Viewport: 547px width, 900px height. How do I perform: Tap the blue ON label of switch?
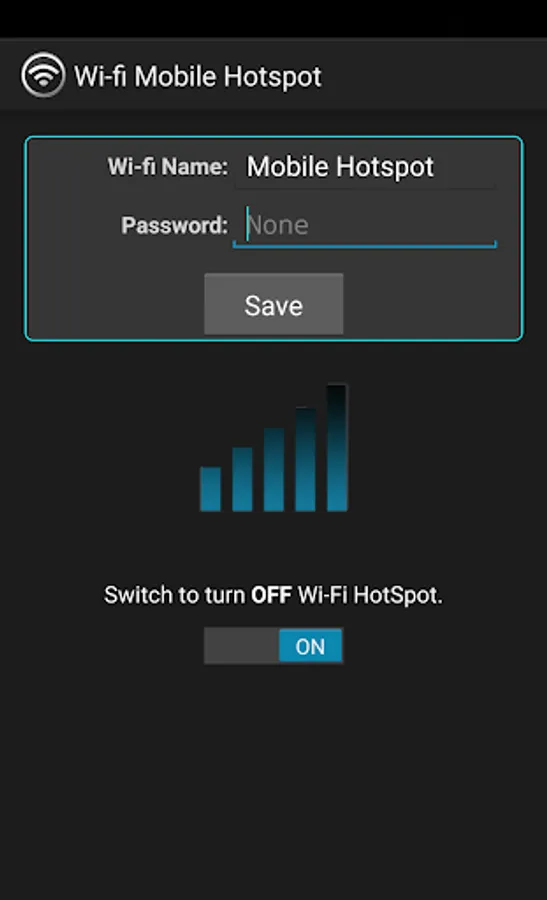coord(311,646)
